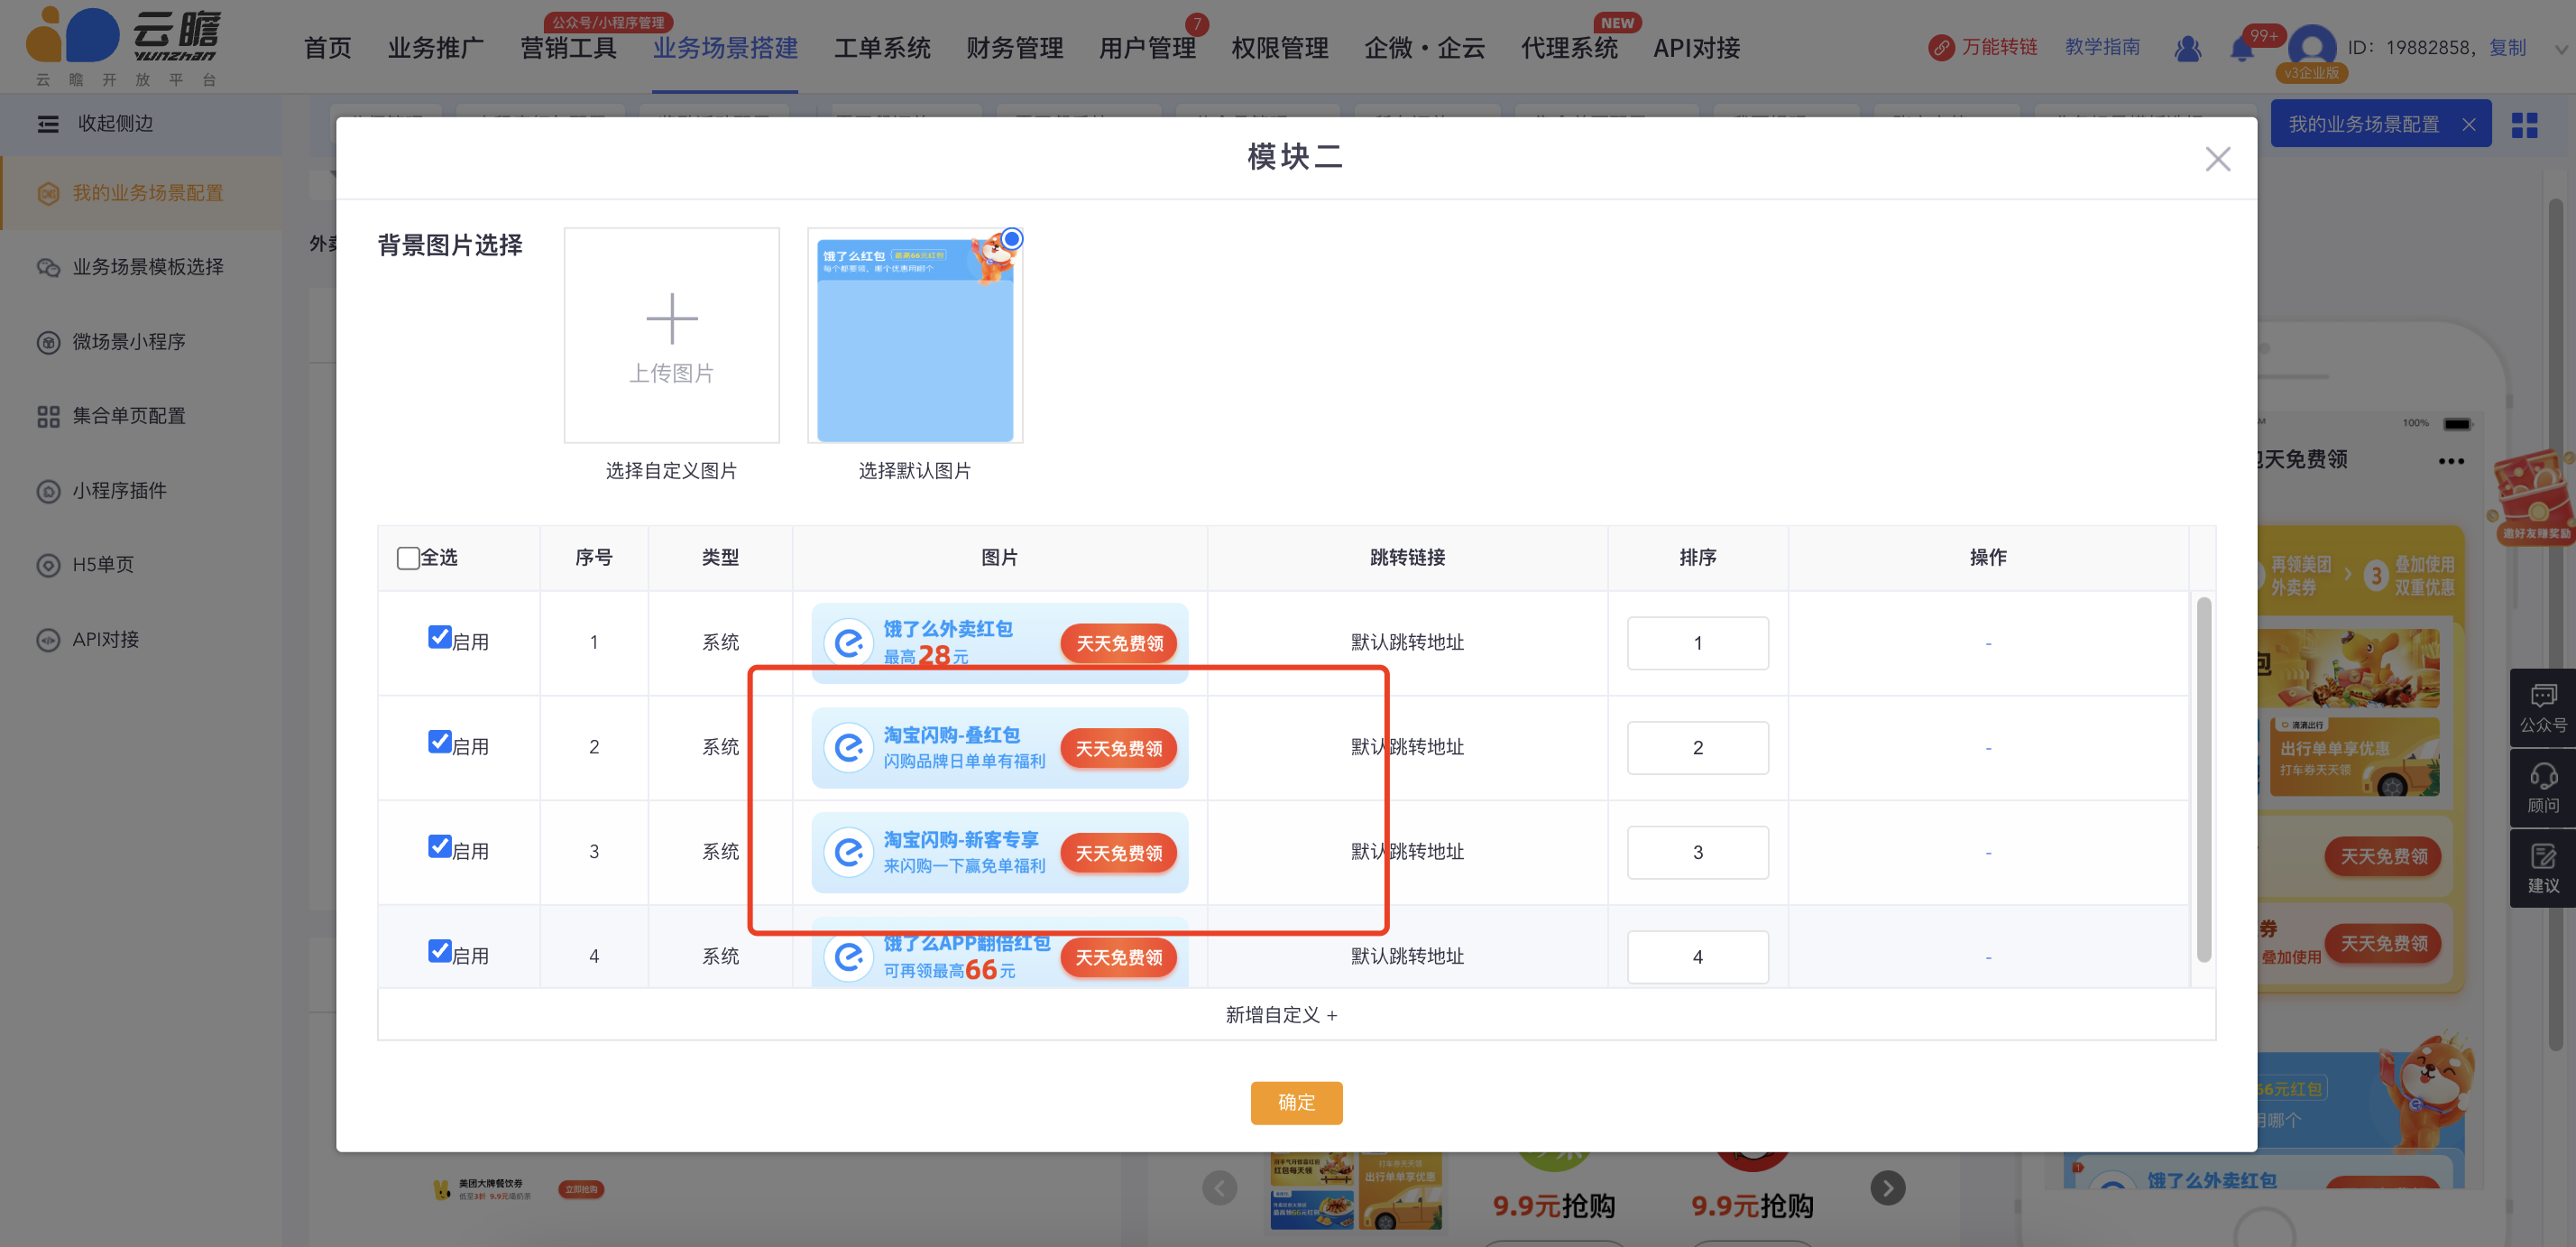2576x1247 pixels.
Task: Click the grid view icon top right
Action: pos(2524,125)
